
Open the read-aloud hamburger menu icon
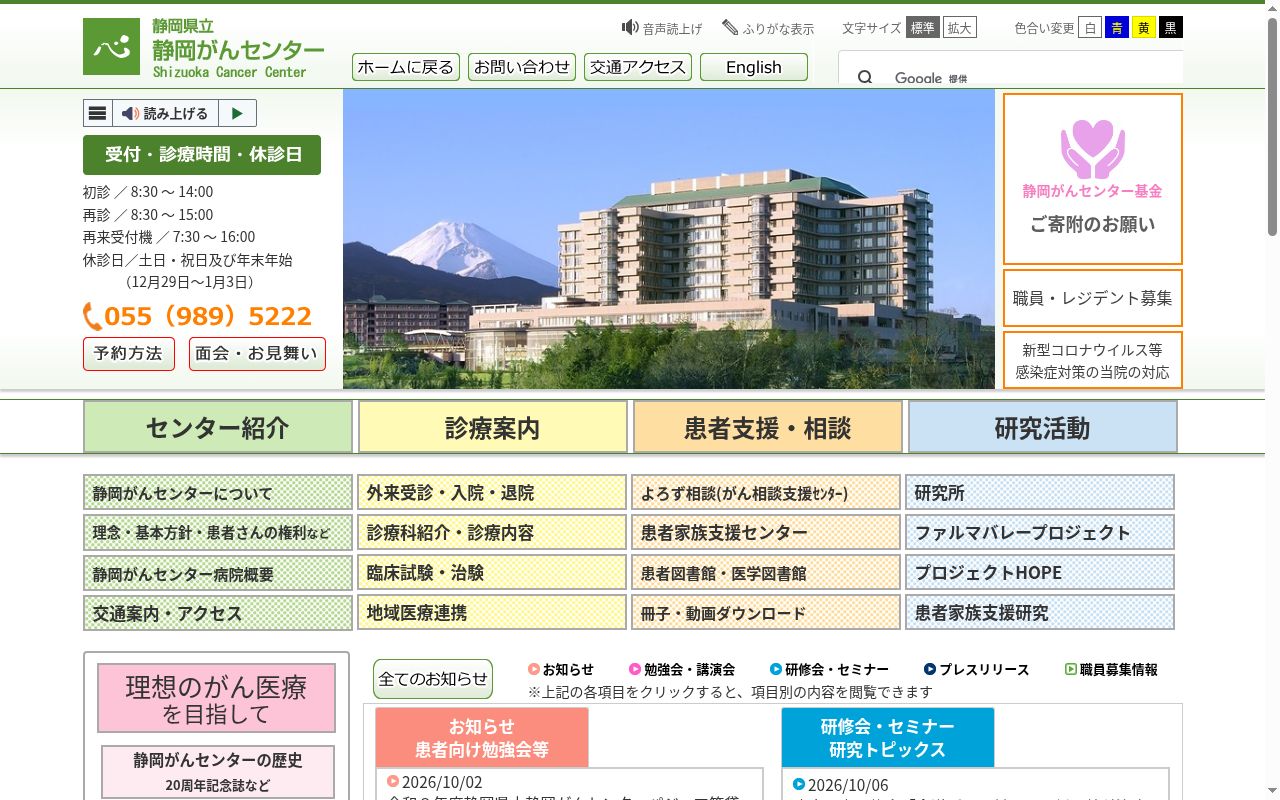(98, 113)
